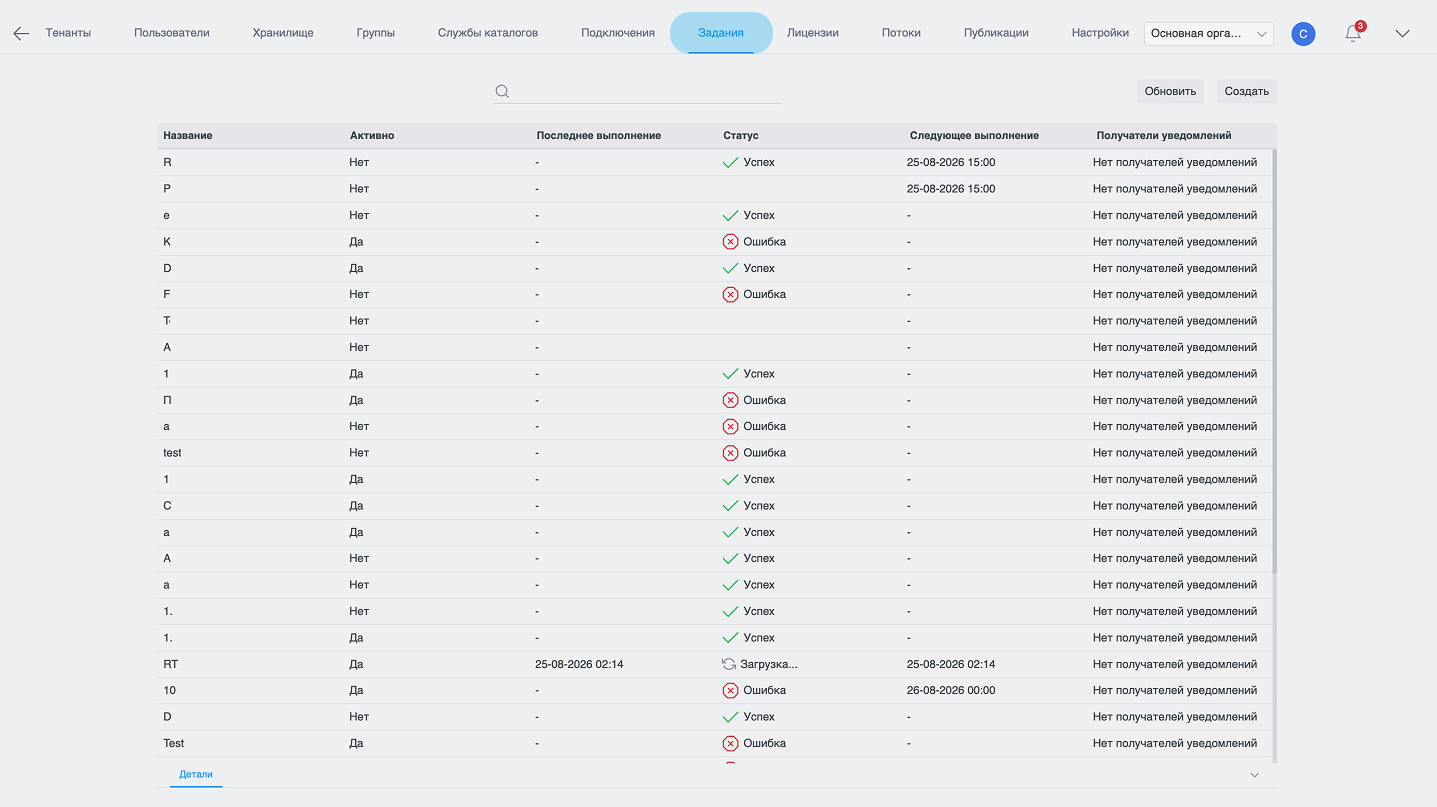
Task: Open the Потоки tab
Action: [901, 33]
